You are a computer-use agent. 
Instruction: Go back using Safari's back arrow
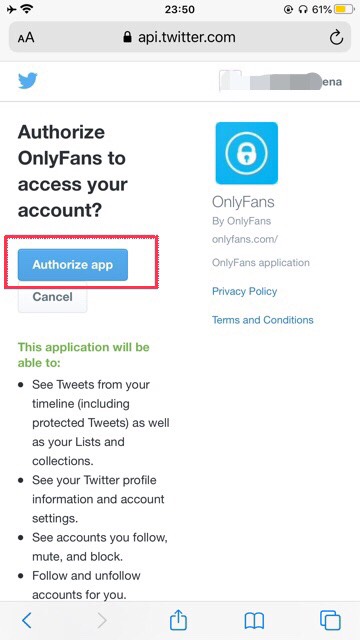pyautogui.click(x=27, y=620)
